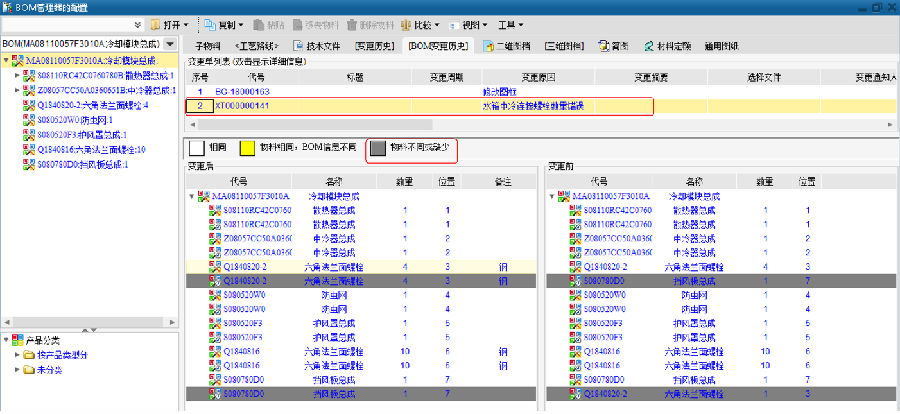Expand the S08110RC42C0760780B 散热器总成 tree node

(18, 76)
